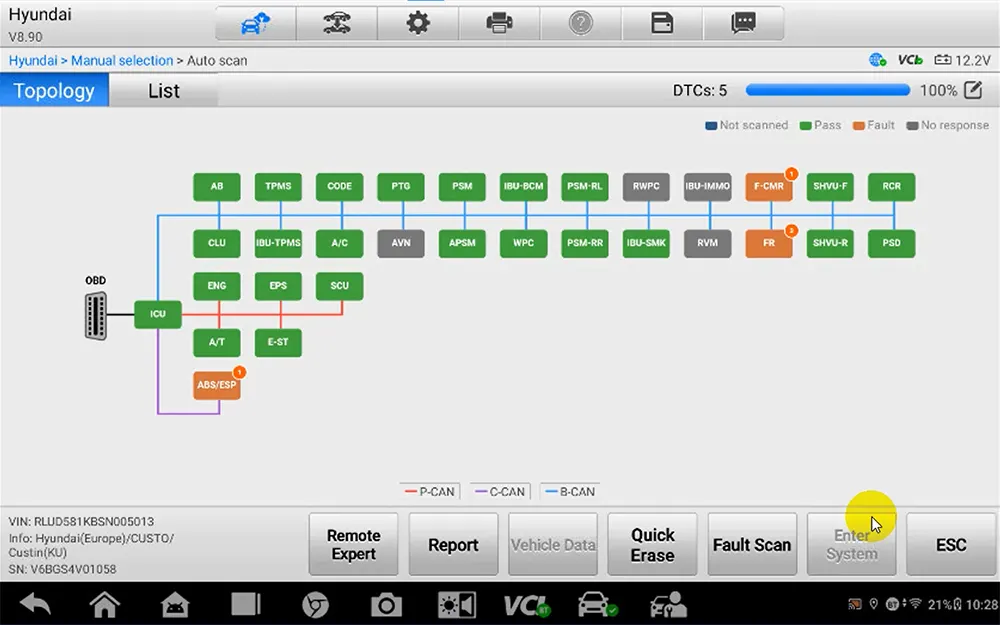1000x625 pixels.
Task: Select the CLU cluster module
Action: pyautogui.click(x=217, y=243)
